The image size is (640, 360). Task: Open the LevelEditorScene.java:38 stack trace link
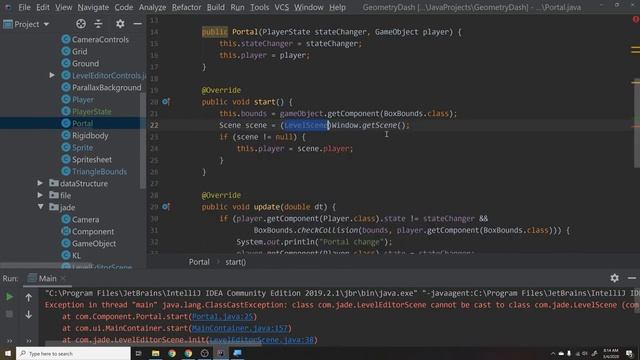tap(262, 340)
